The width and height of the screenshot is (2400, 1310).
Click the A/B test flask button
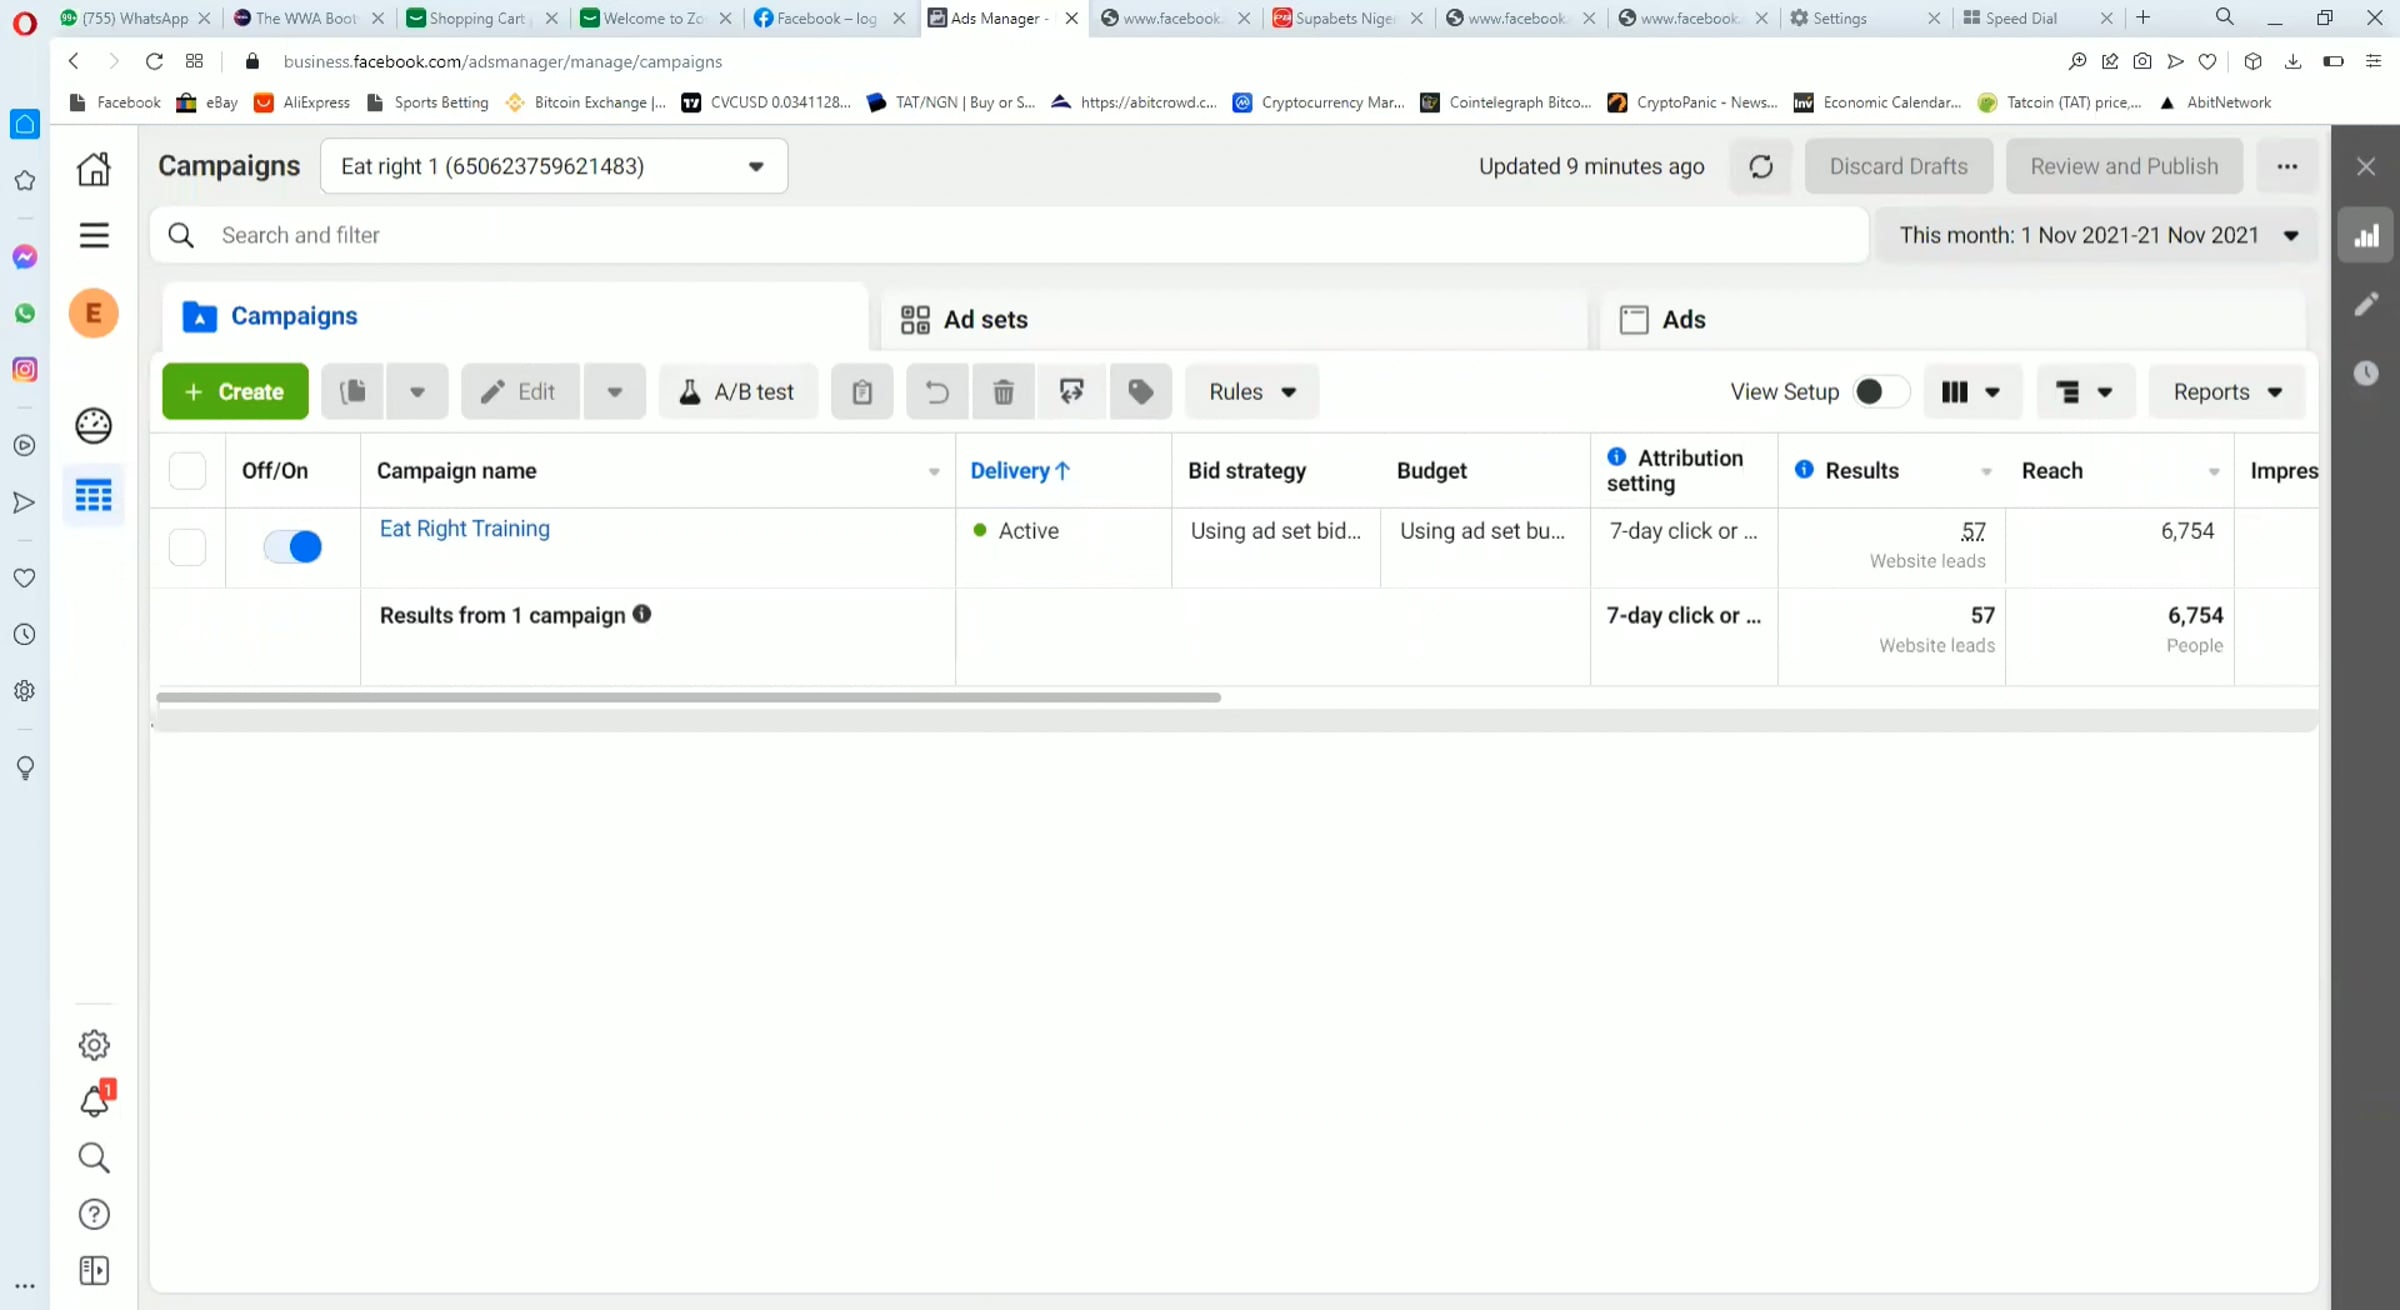pos(738,392)
